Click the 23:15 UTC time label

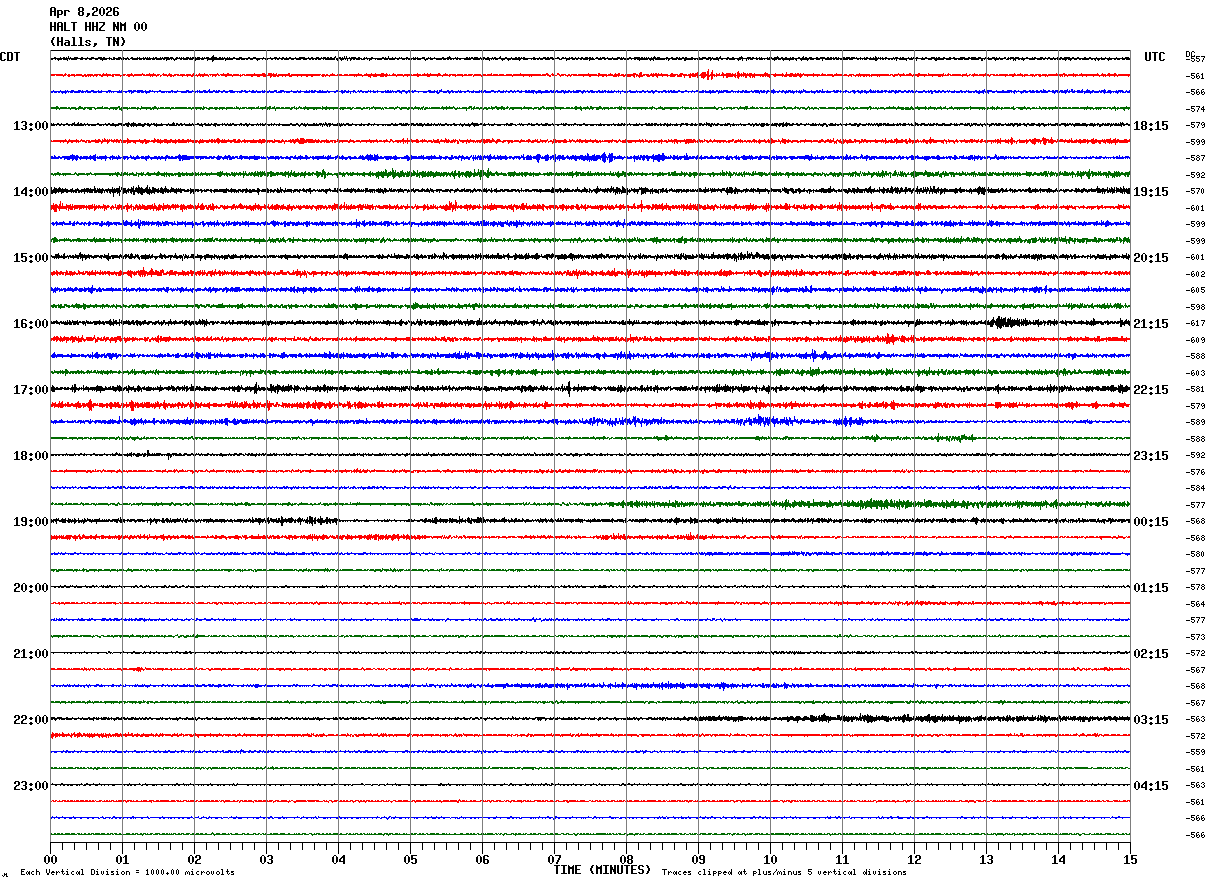tap(1151, 456)
